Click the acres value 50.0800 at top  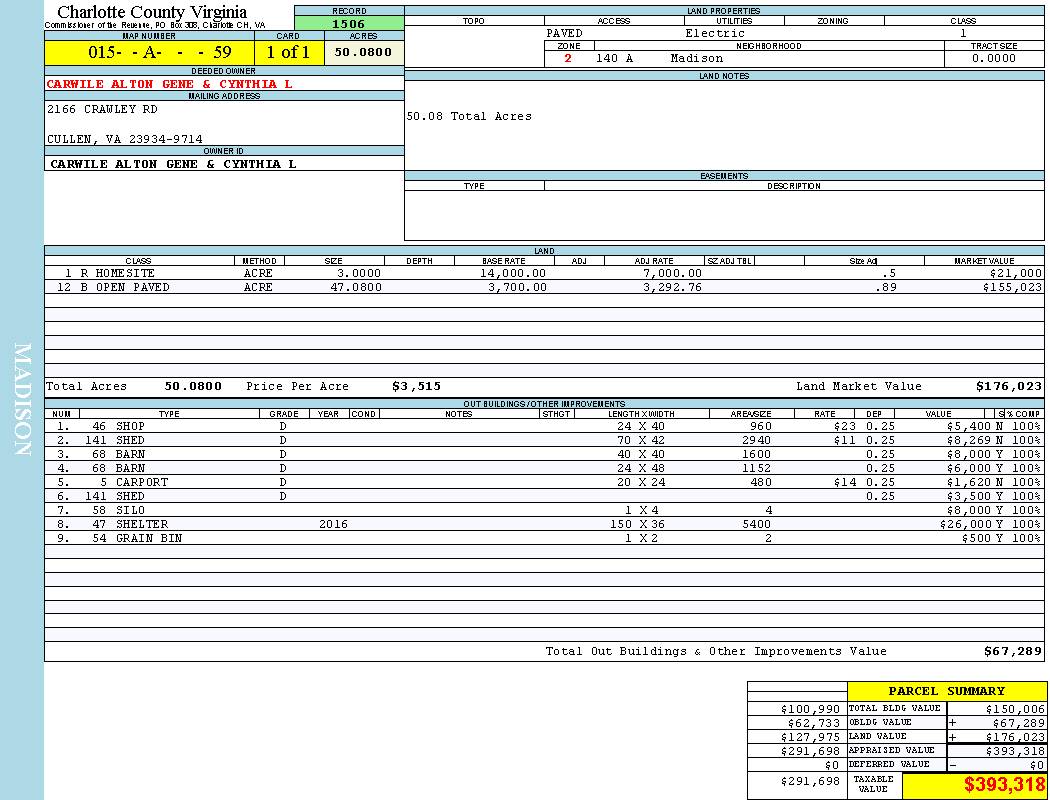click(x=363, y=52)
